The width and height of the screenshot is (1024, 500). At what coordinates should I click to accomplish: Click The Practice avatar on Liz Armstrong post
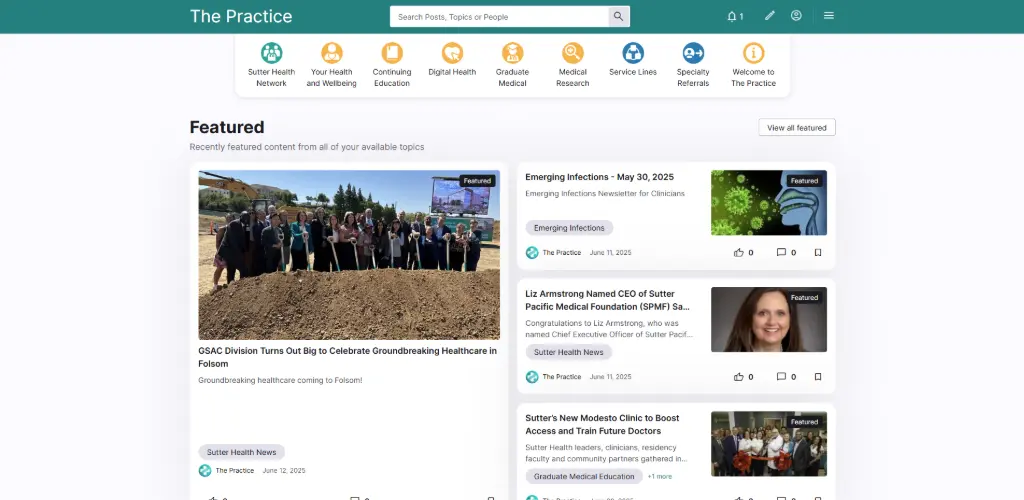pos(532,377)
